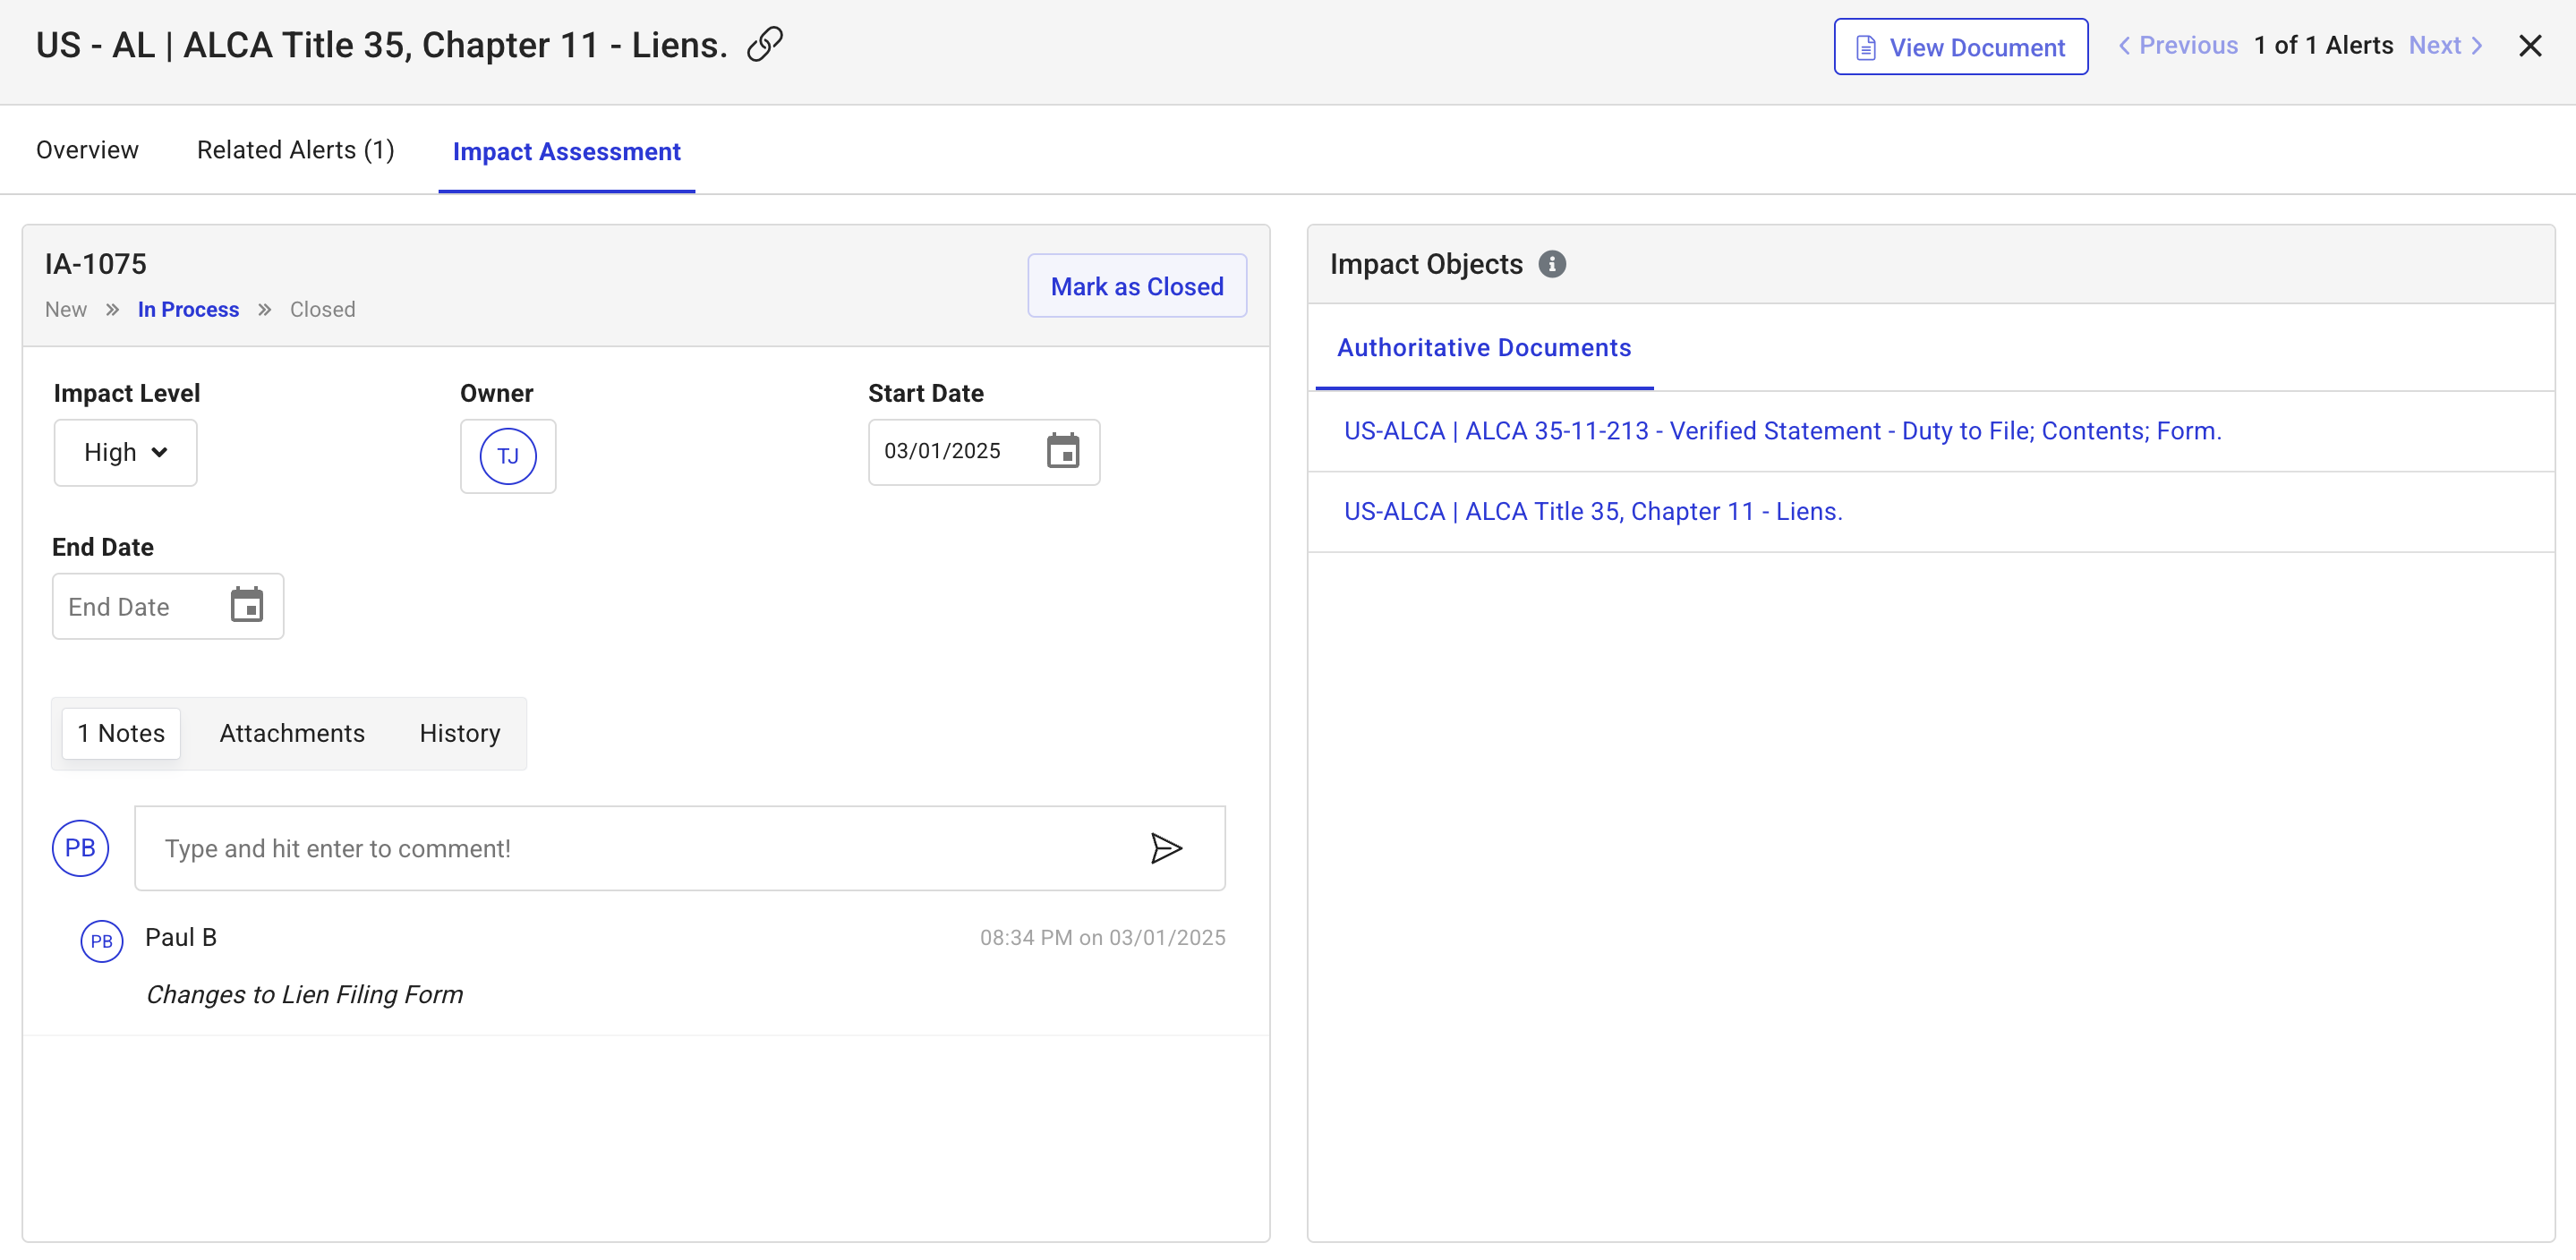Screen dimensions: 2576x1260
Task: Open ALCA Title 35, Chapter 11 link
Action: tap(1592, 511)
